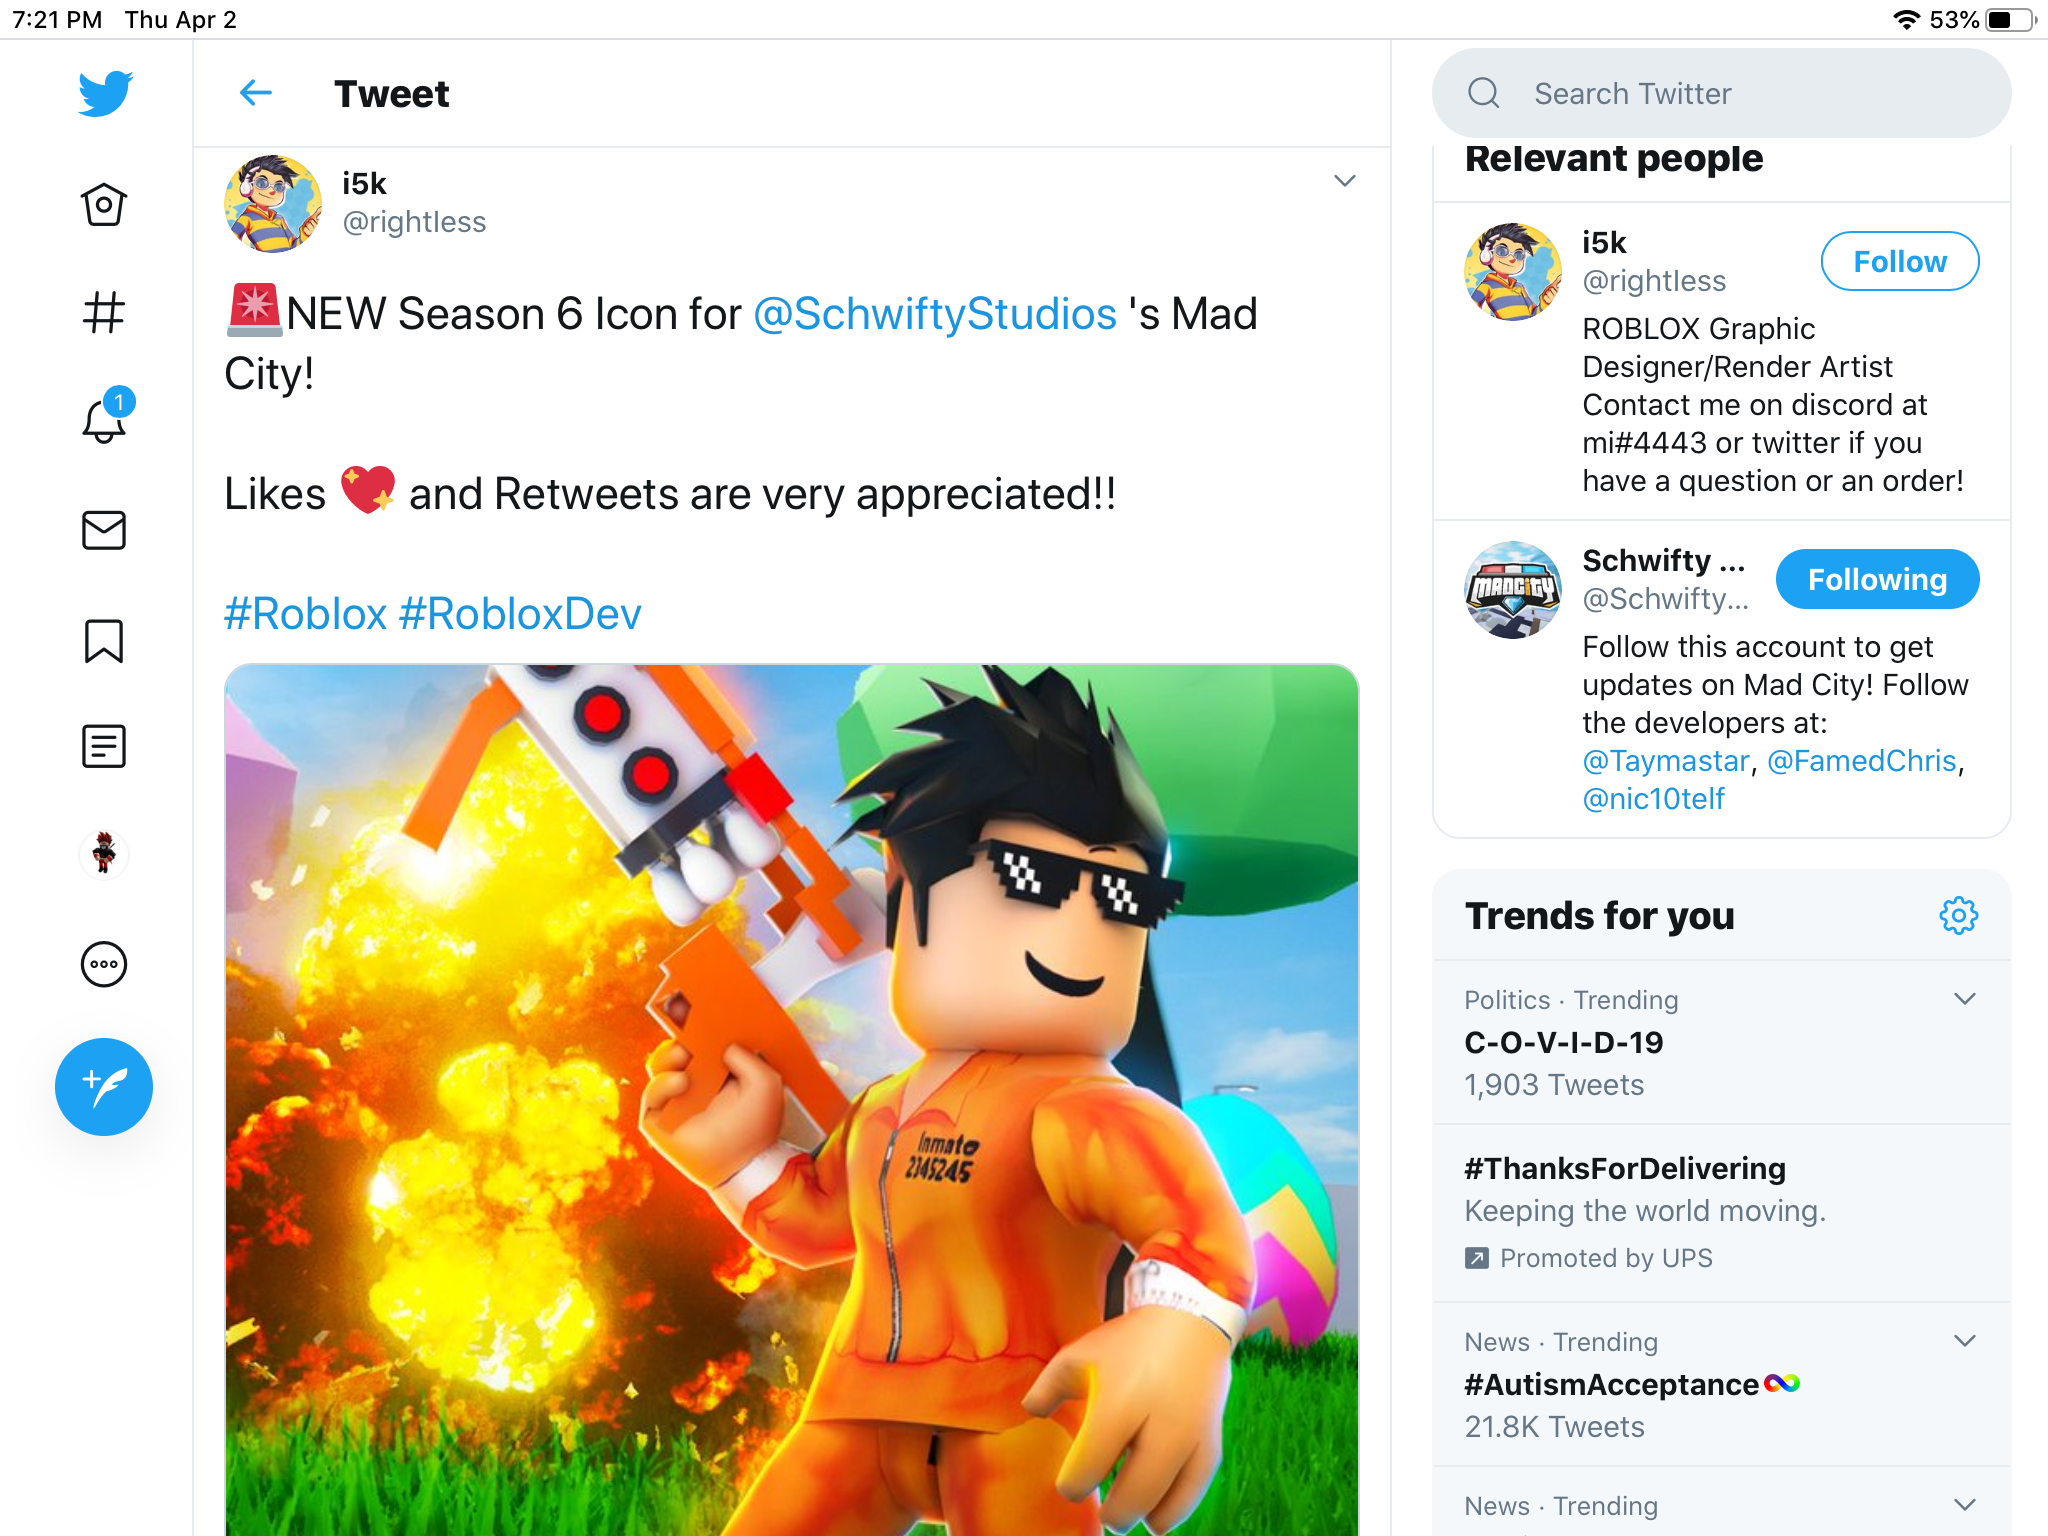
Task: Open trends settings gear icon
Action: [1958, 915]
